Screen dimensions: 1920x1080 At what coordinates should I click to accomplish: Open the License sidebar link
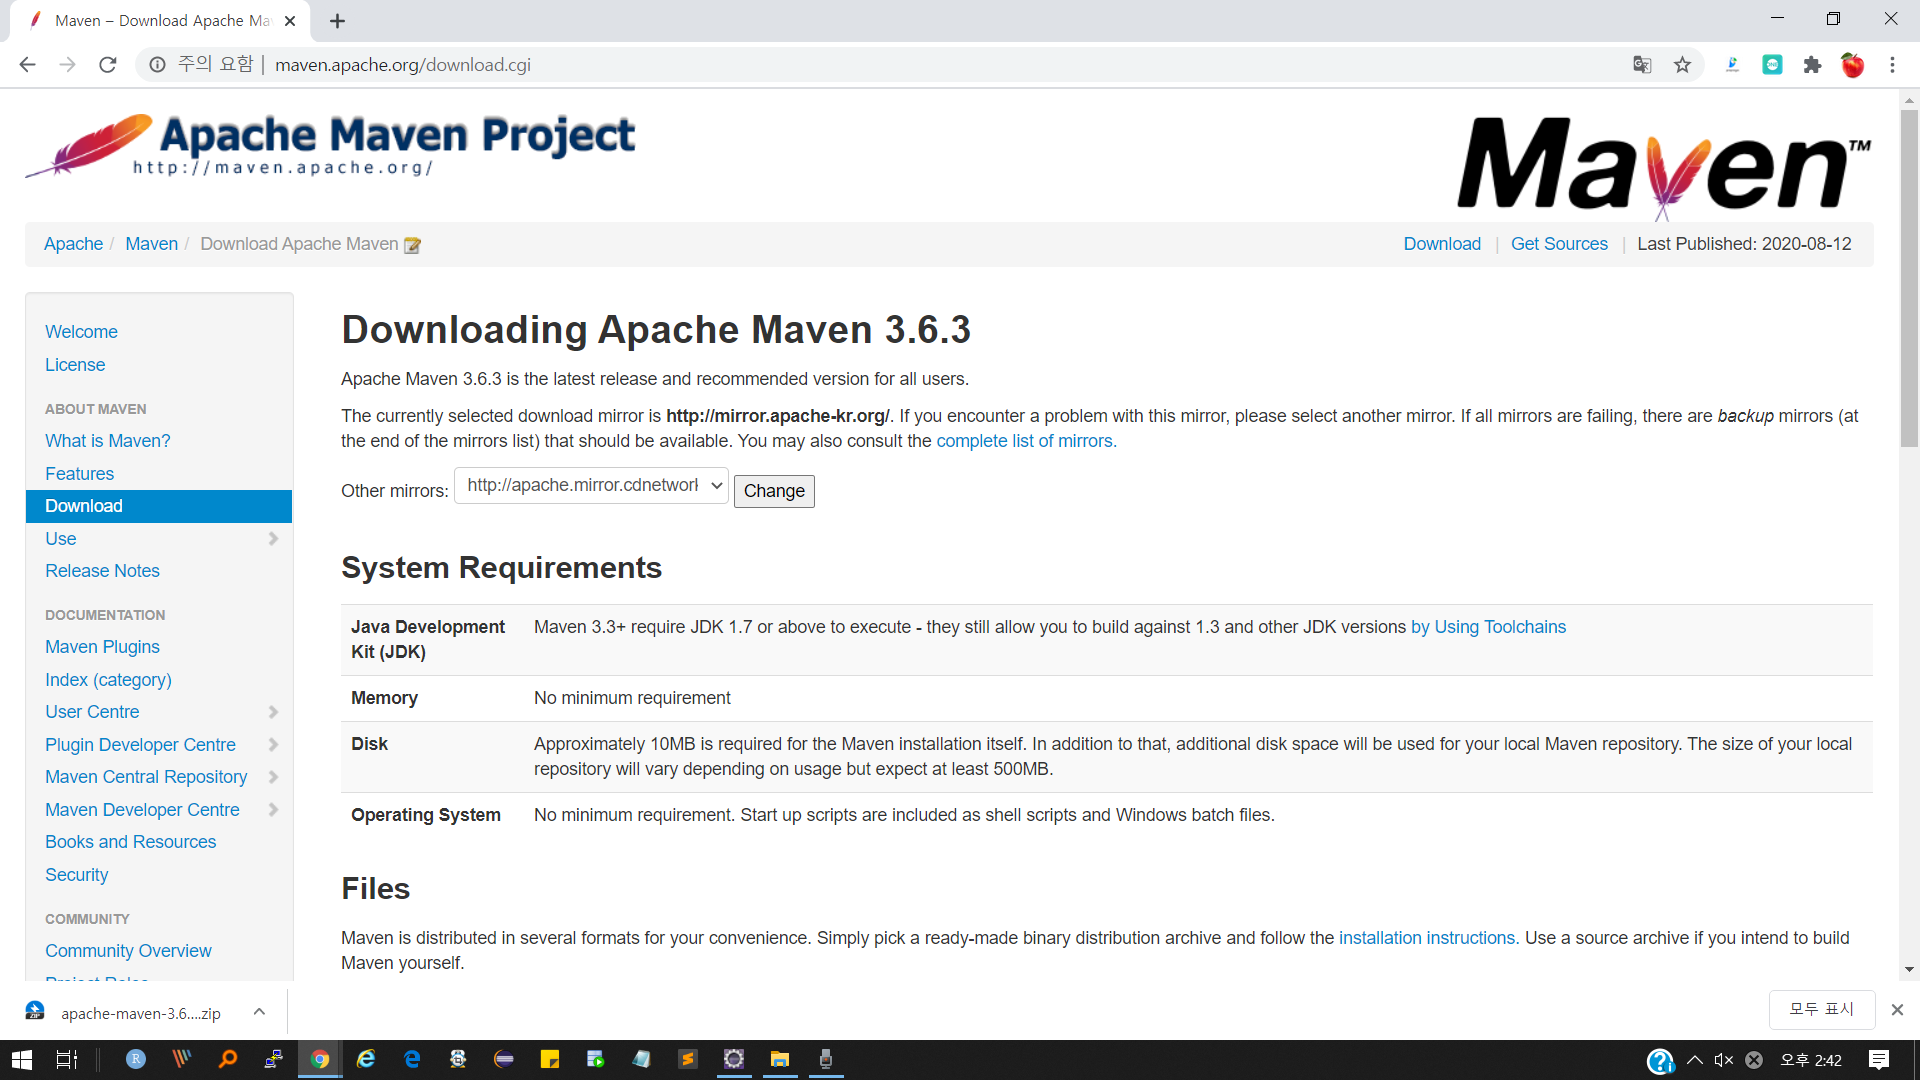(x=75, y=365)
